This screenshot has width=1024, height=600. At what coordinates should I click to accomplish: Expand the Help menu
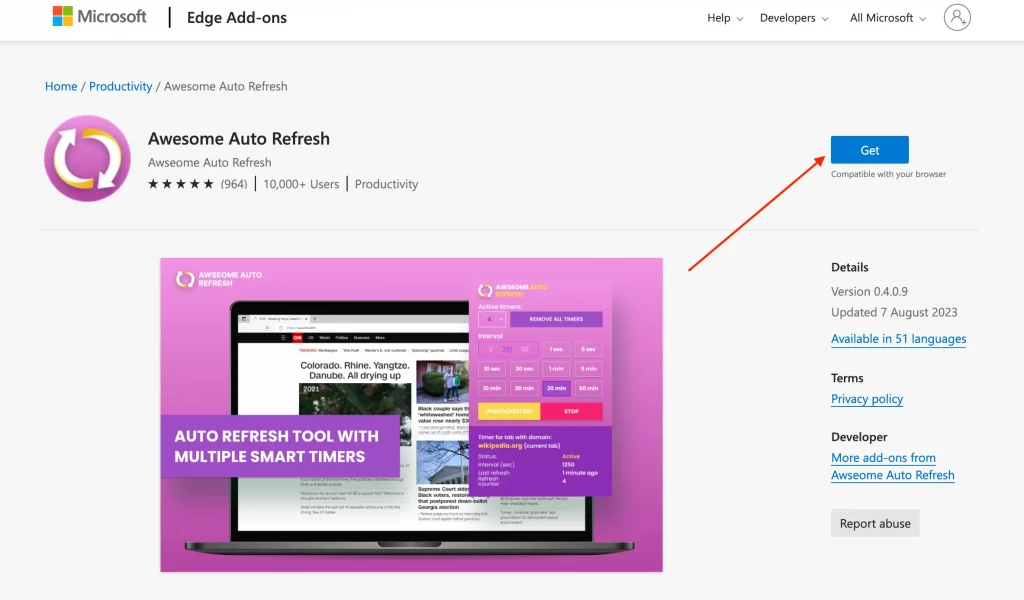(725, 18)
